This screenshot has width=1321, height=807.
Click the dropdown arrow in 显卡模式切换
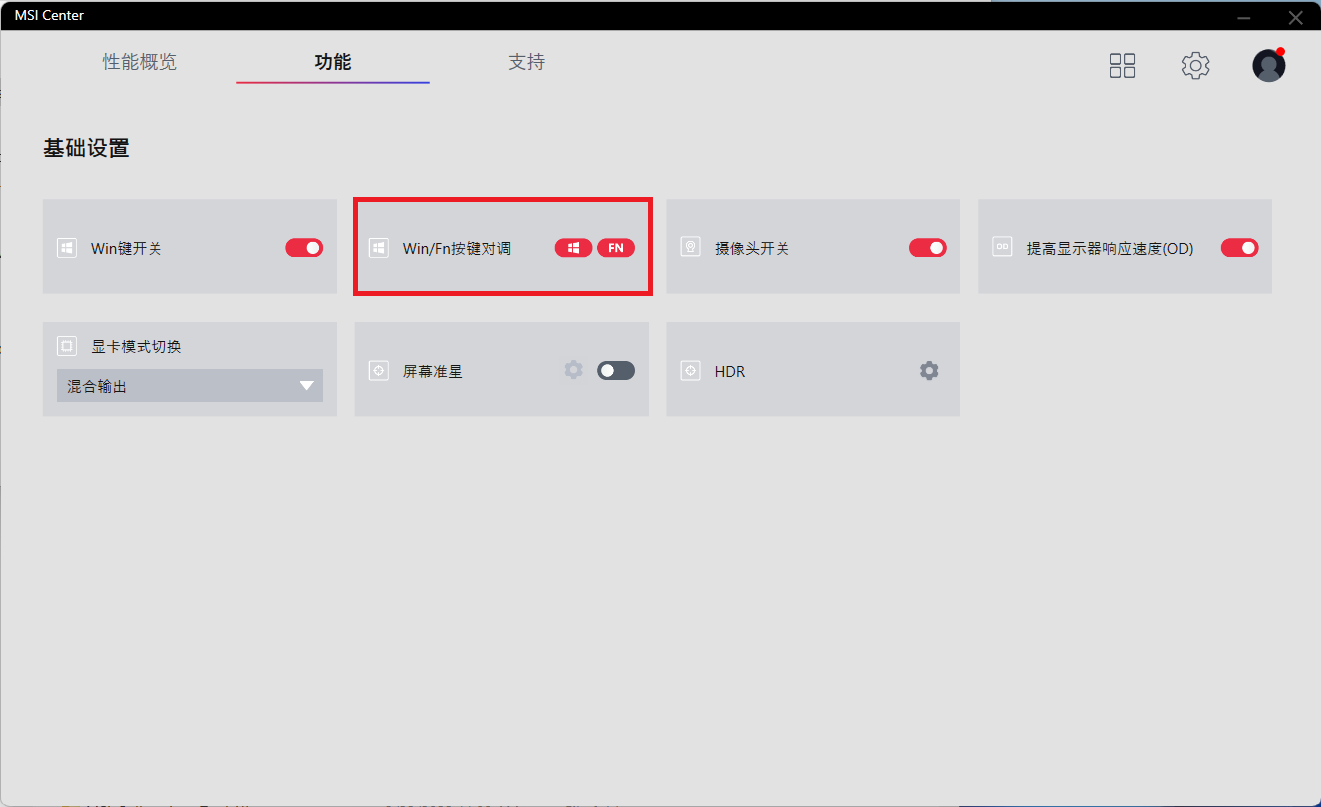click(306, 386)
